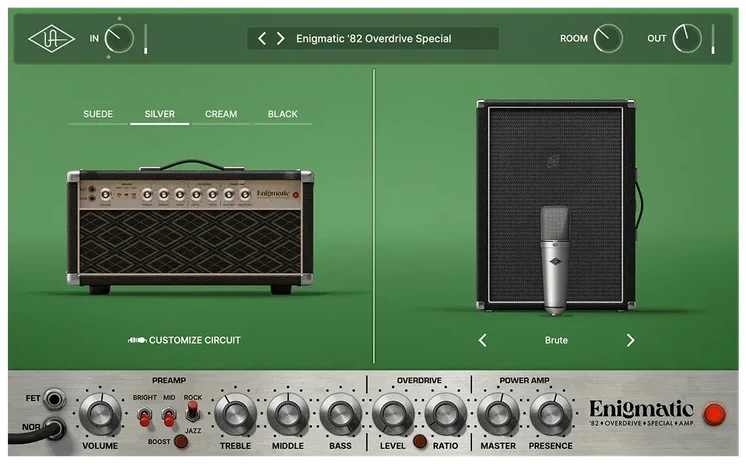The image size is (746, 464).
Task: Toggle the red power lamp
Action: [x=715, y=414]
